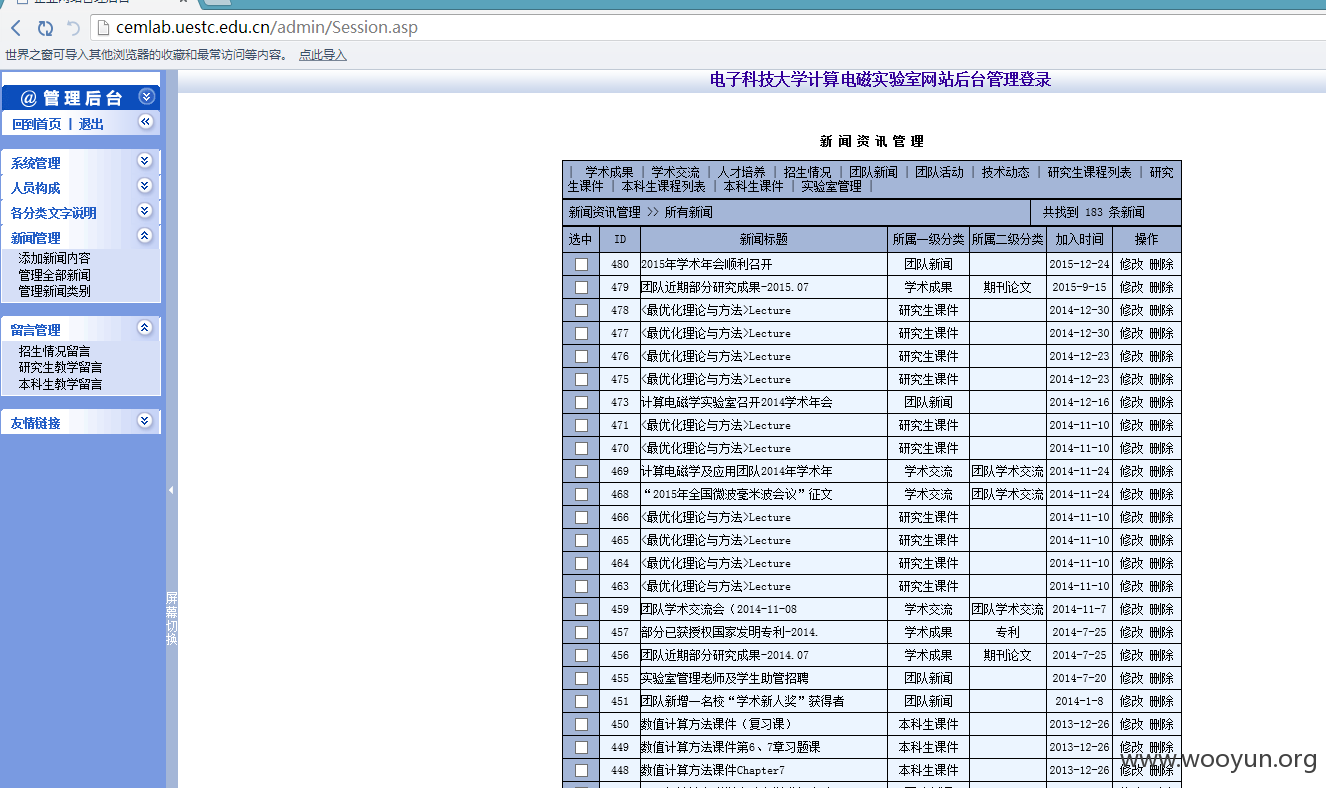Check the box for news ID 469

581,471
